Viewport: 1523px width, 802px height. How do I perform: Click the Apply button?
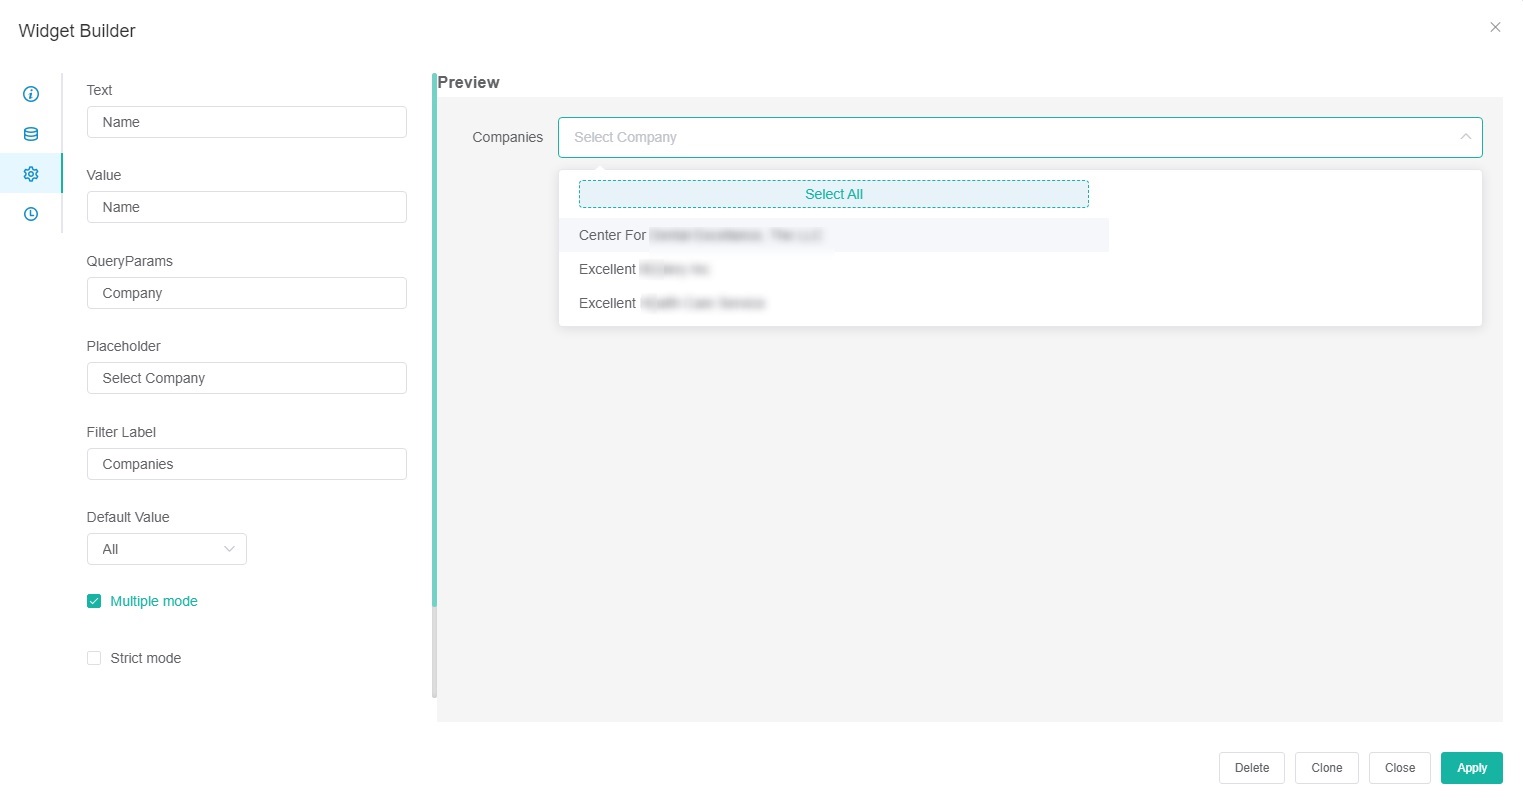1471,768
